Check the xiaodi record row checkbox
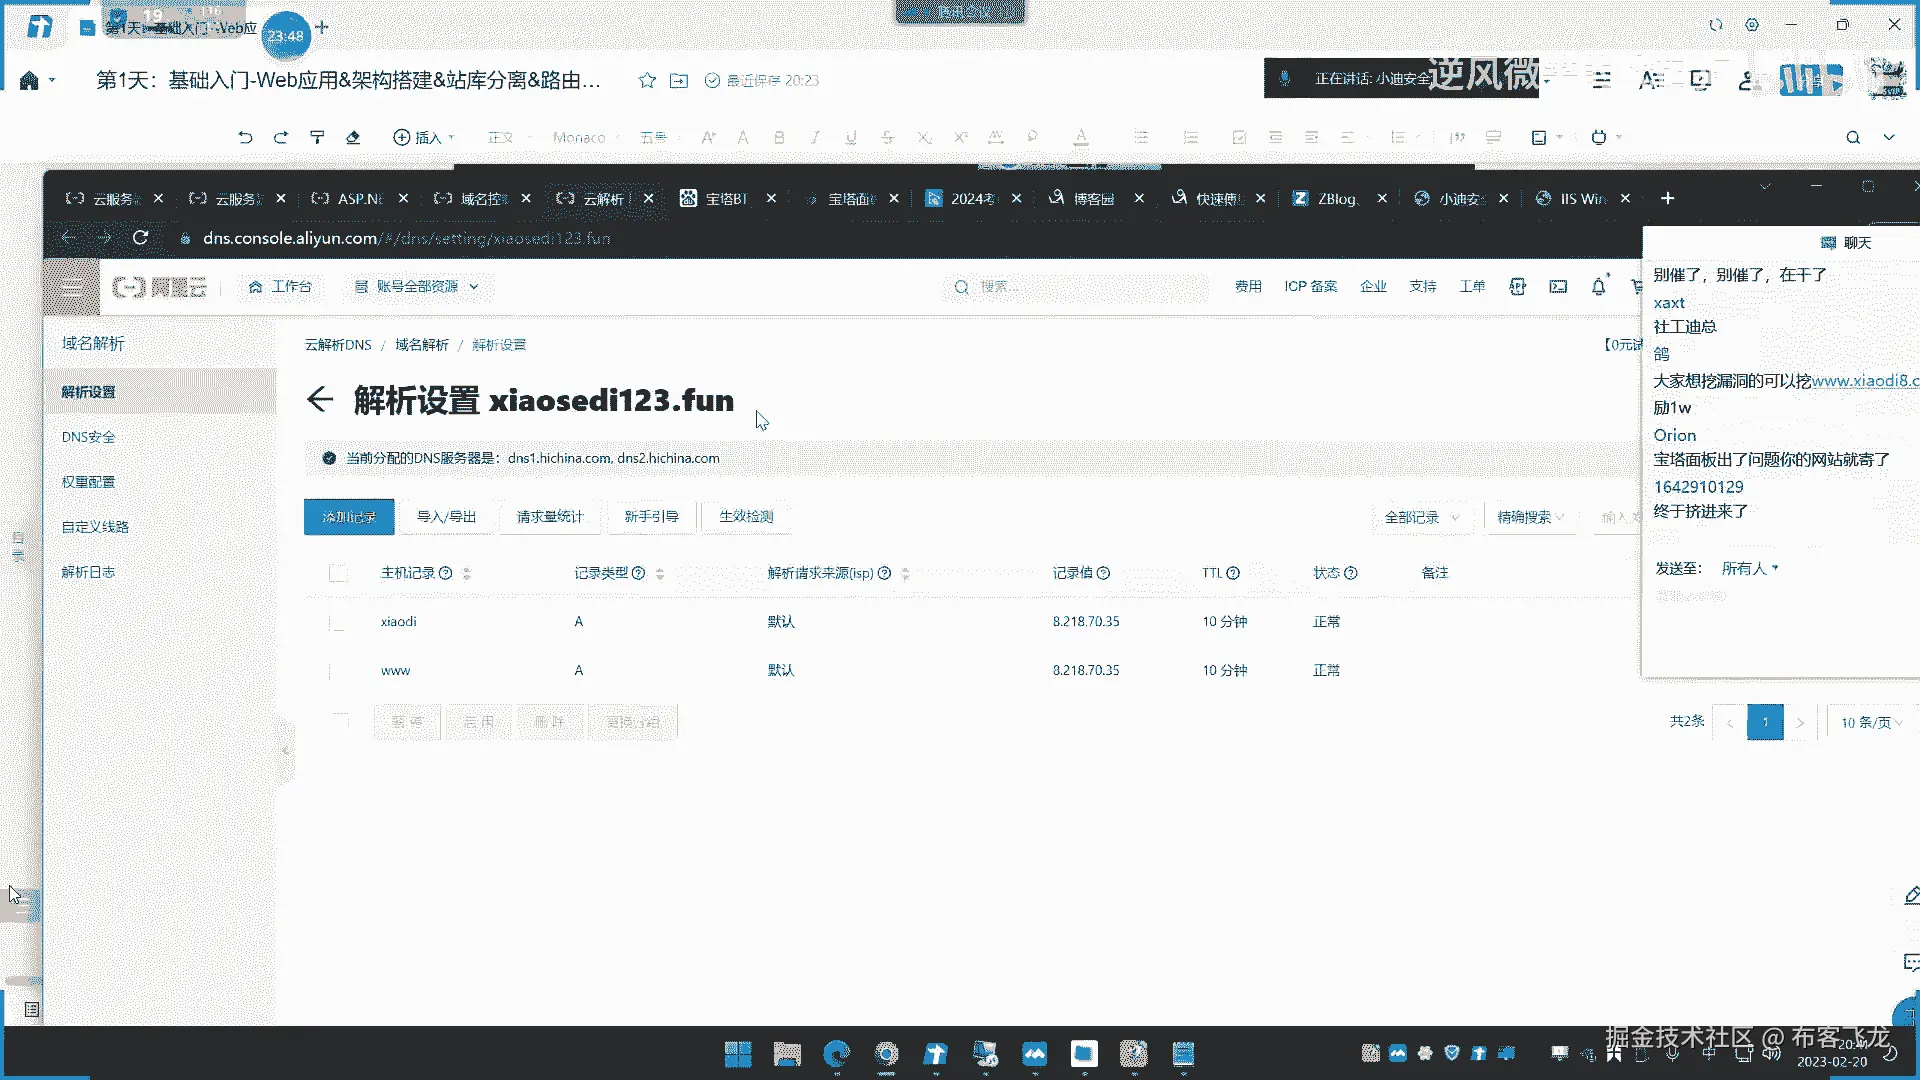 tap(338, 622)
